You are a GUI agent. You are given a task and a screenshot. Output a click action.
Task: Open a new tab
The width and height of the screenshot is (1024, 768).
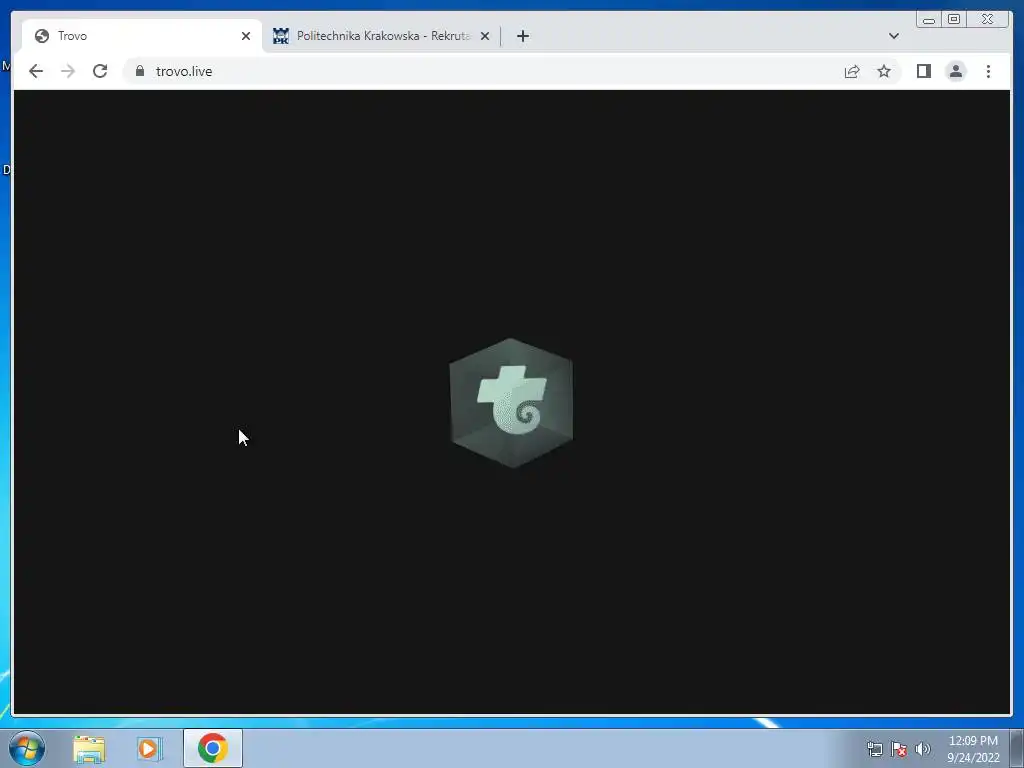(x=522, y=36)
